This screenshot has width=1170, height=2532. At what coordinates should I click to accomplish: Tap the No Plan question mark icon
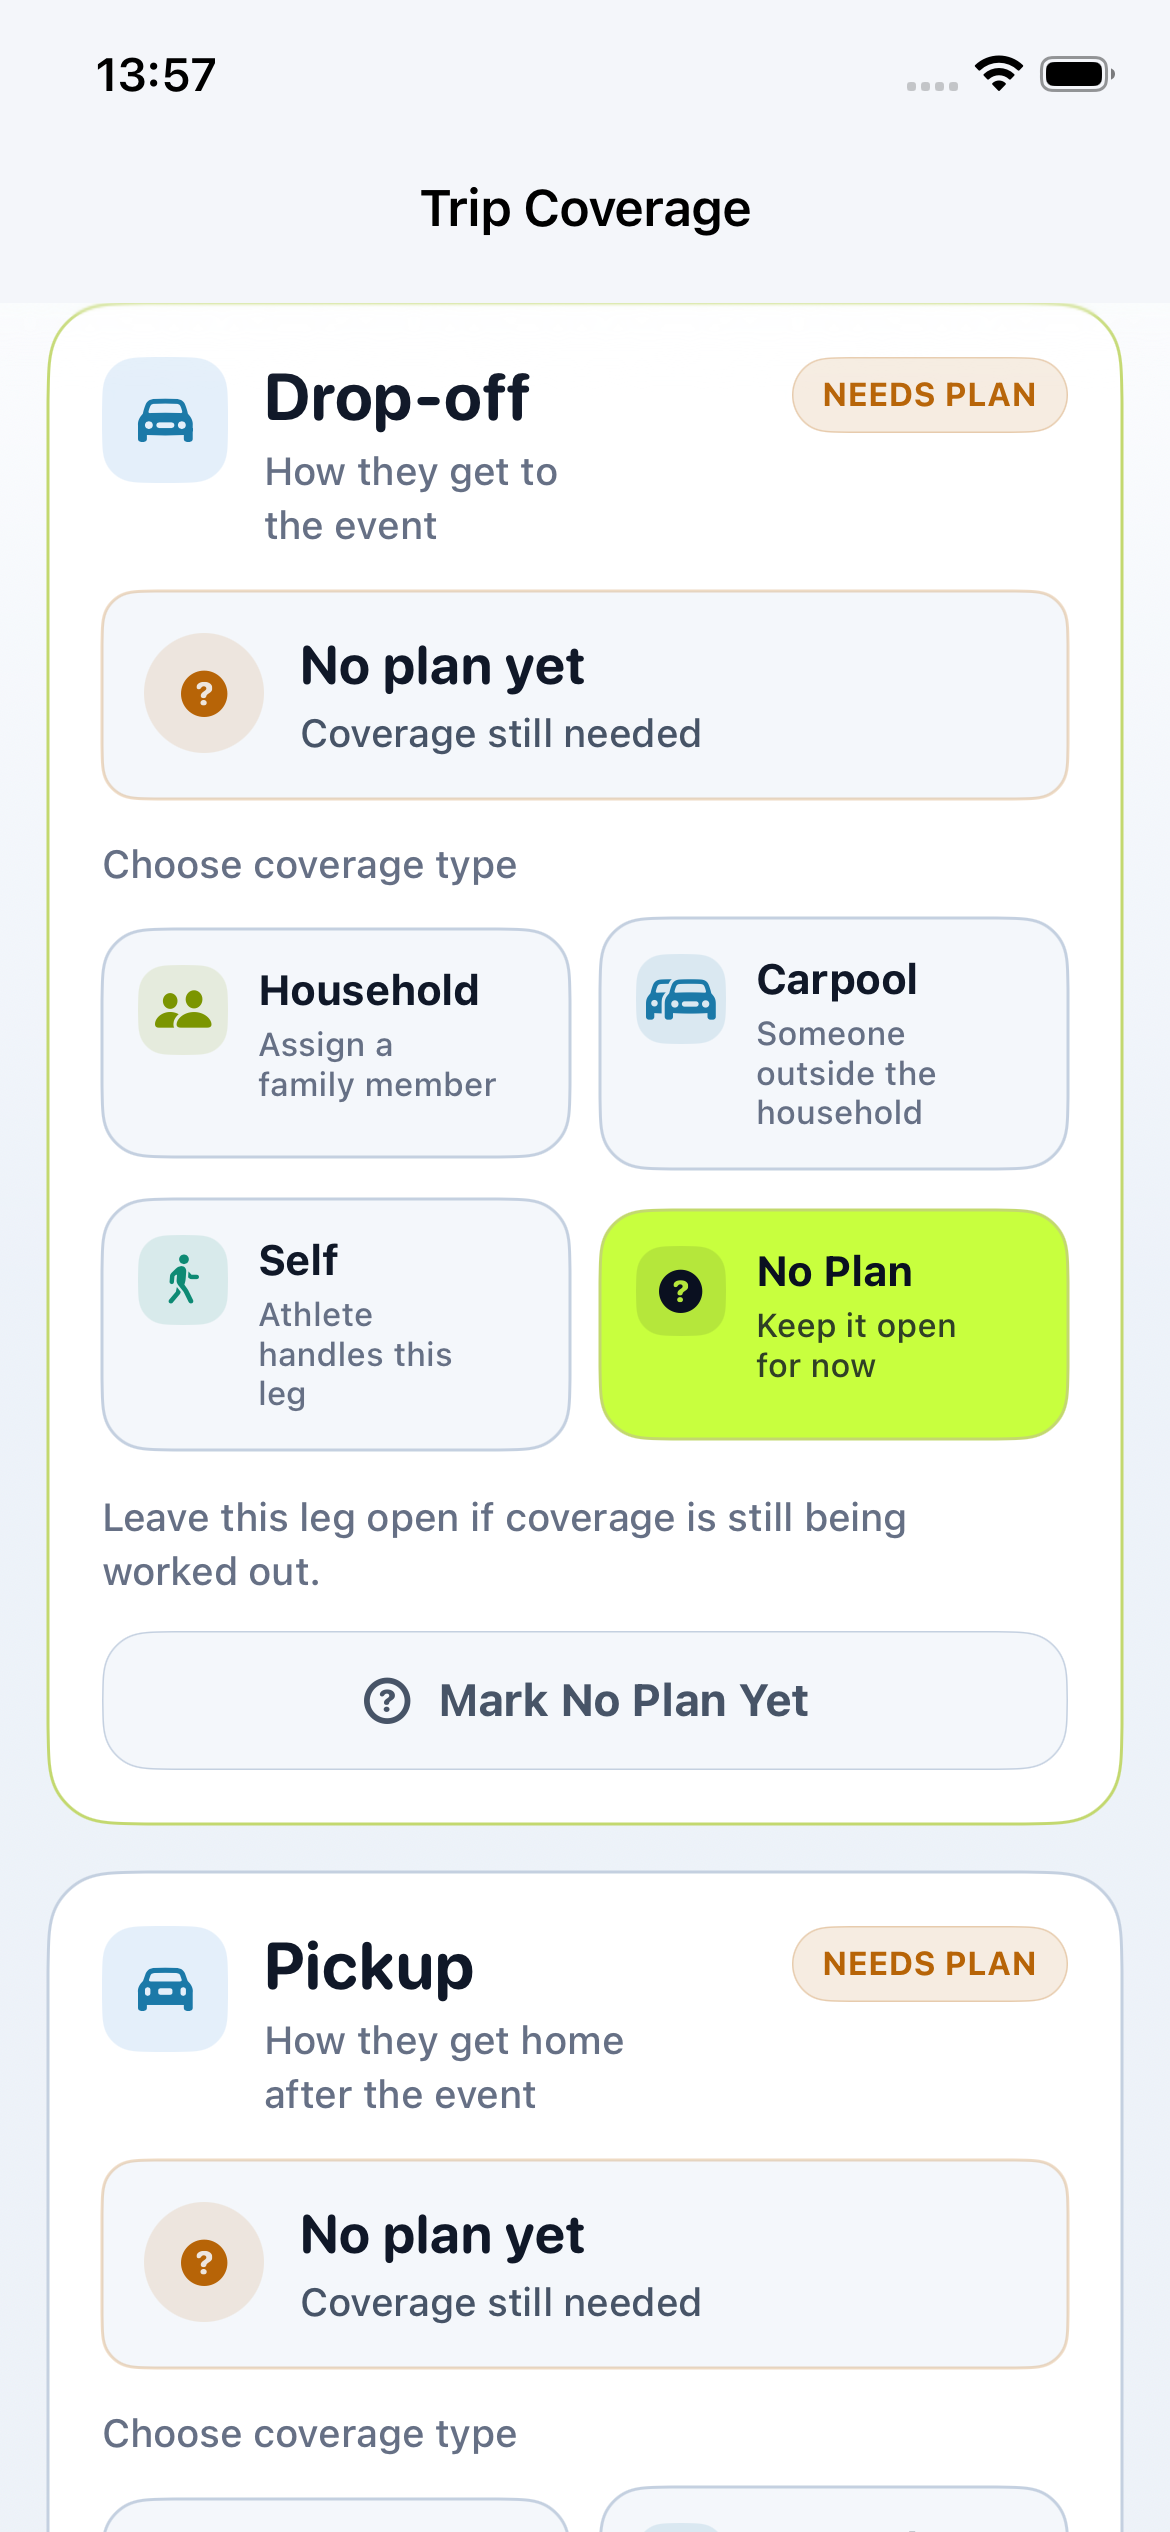tap(681, 1291)
